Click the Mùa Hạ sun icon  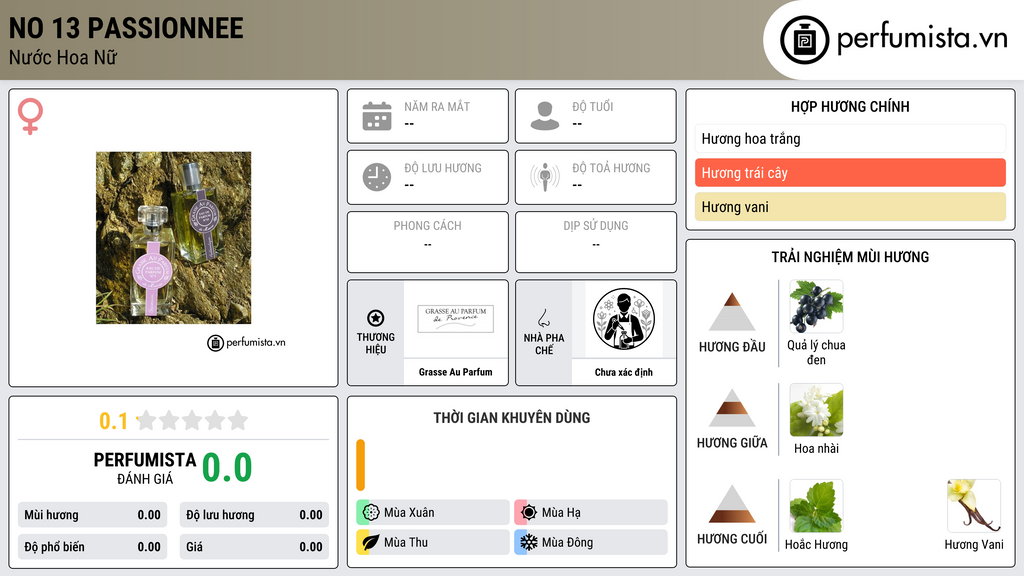[x=529, y=513]
